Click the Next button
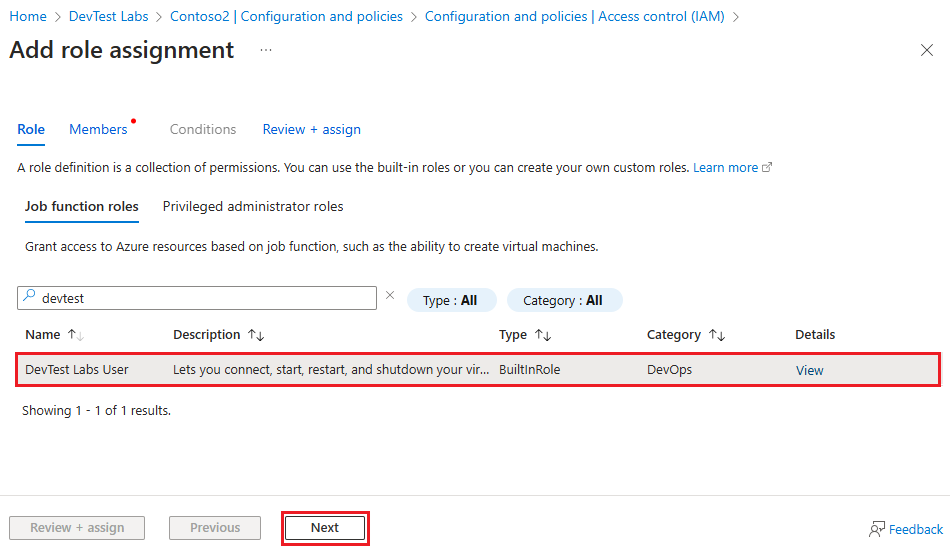This screenshot has width=950, height=551. click(x=325, y=528)
